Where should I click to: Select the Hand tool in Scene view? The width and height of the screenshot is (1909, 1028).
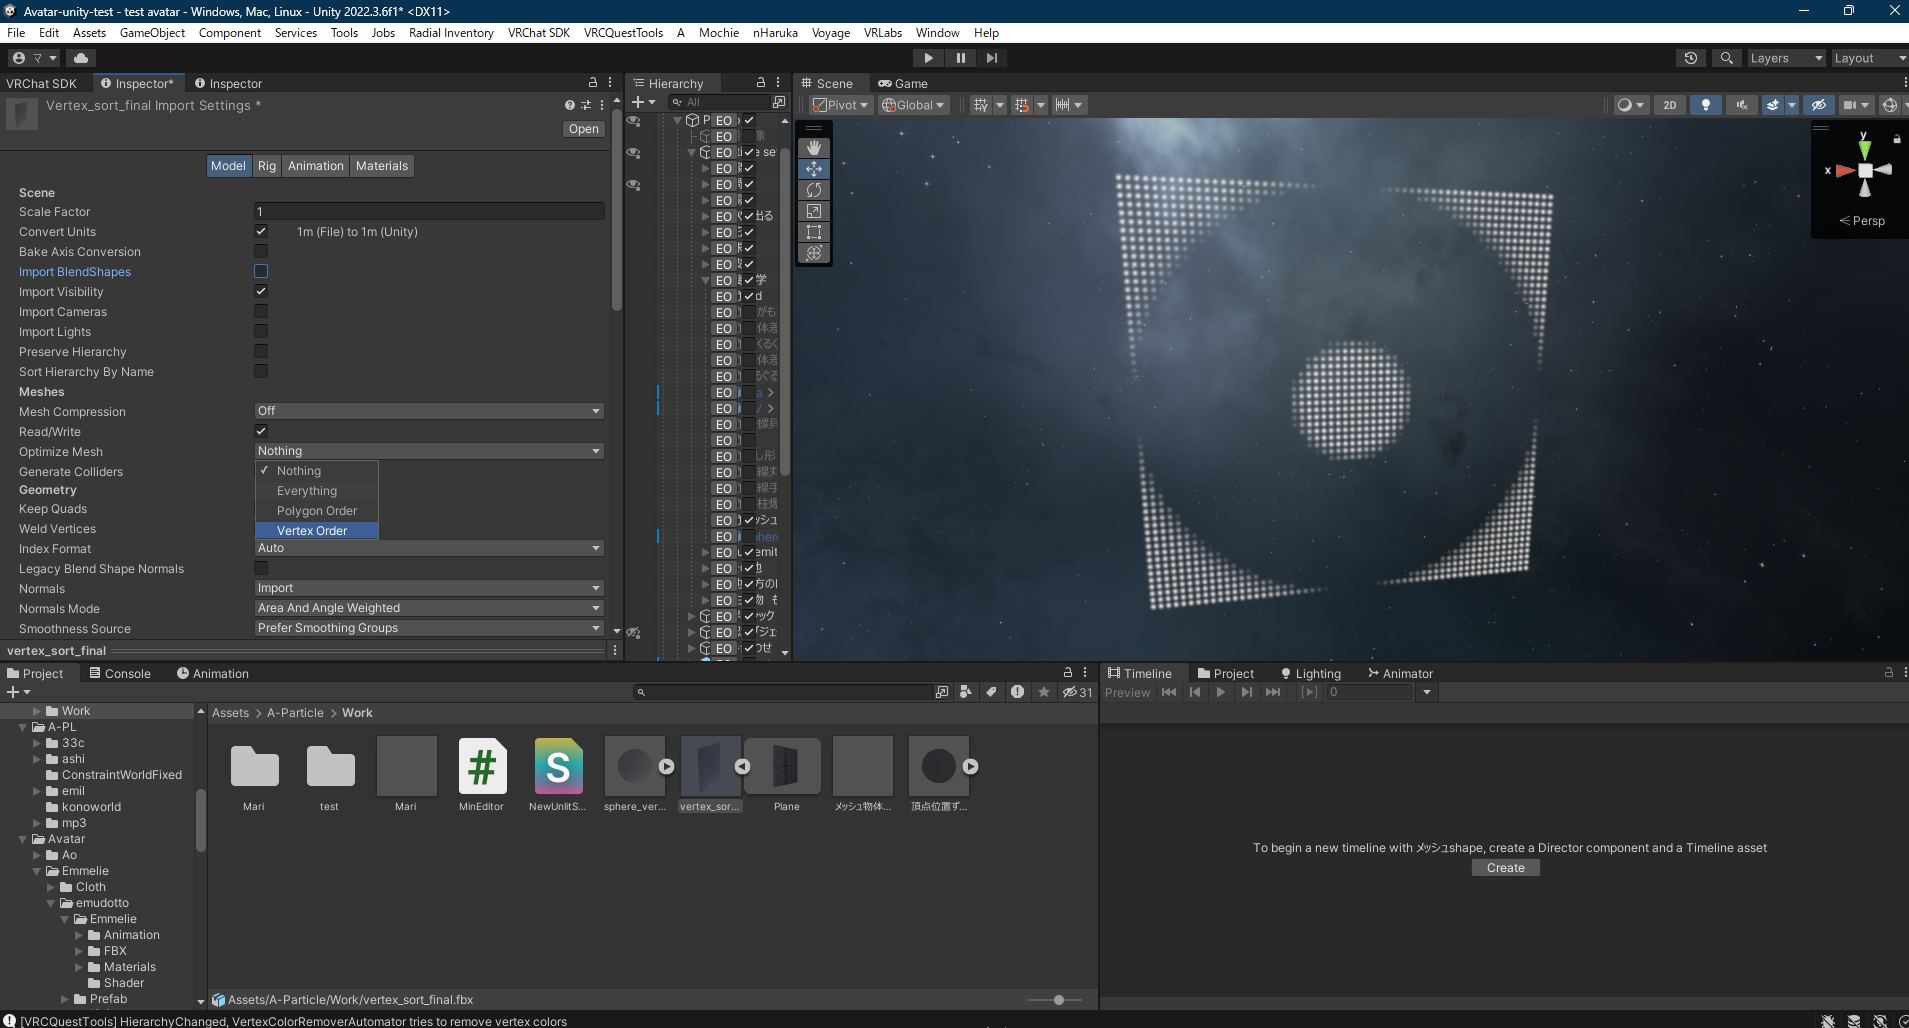tap(814, 148)
